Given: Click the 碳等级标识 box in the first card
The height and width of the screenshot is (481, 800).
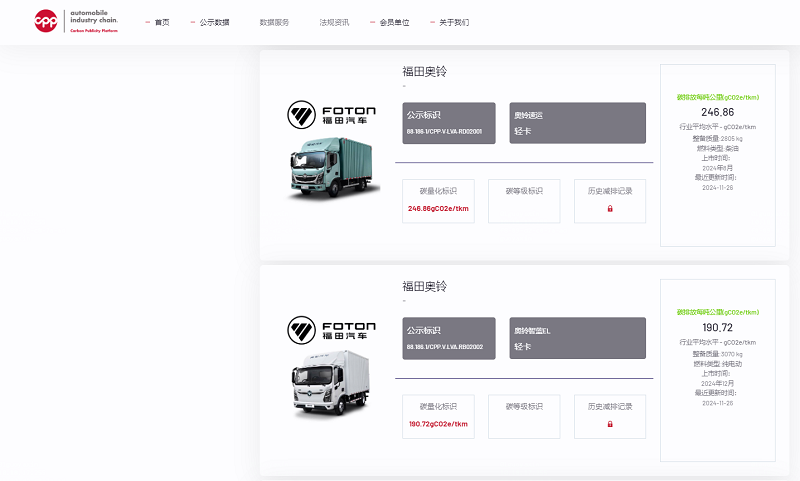Looking at the screenshot, I should [x=524, y=201].
